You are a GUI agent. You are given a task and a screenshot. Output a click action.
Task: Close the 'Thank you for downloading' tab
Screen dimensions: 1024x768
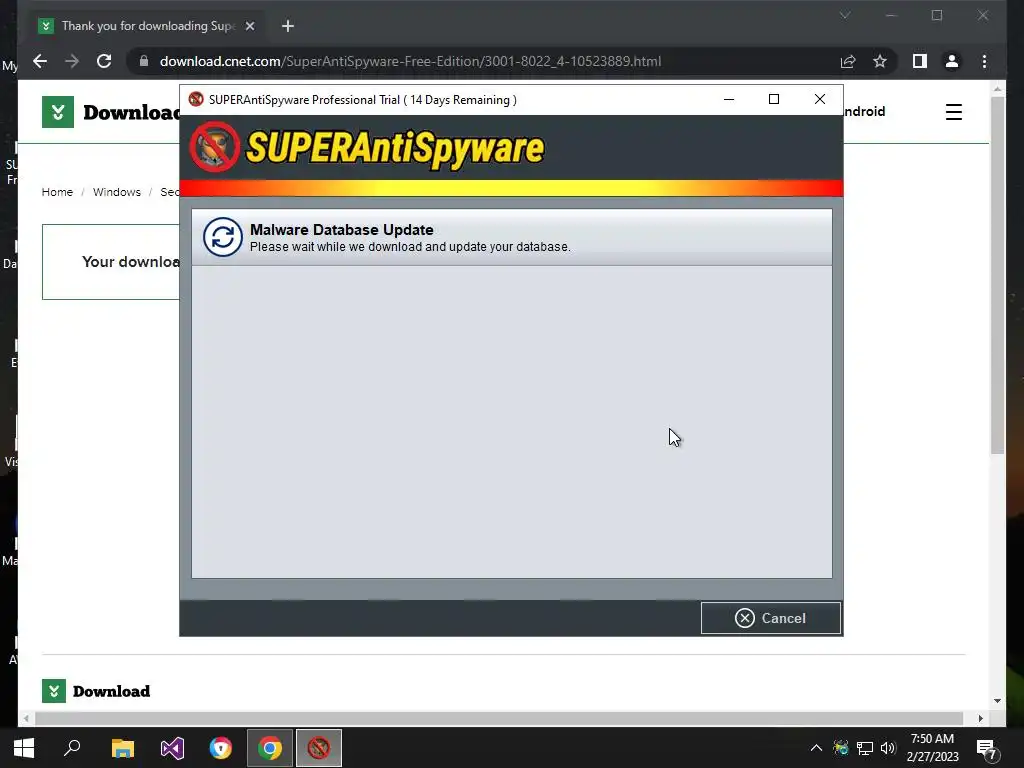point(249,26)
